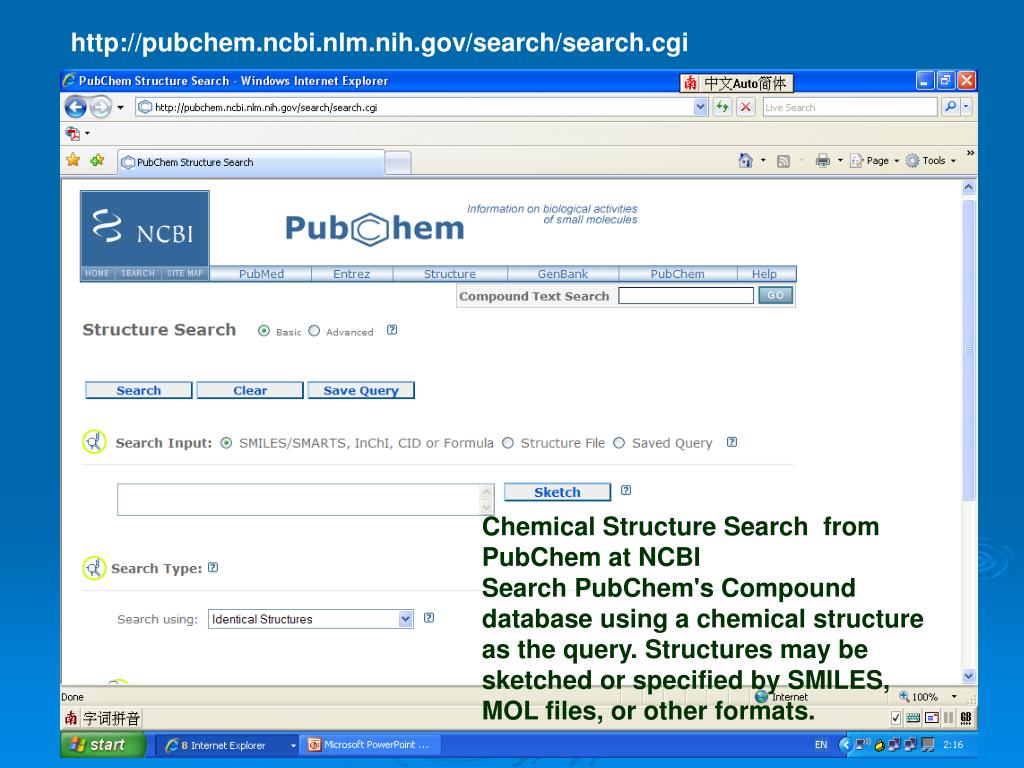Viewport: 1024px width, 768px height.
Task: Select the Advanced search radio button
Action: pos(314,330)
